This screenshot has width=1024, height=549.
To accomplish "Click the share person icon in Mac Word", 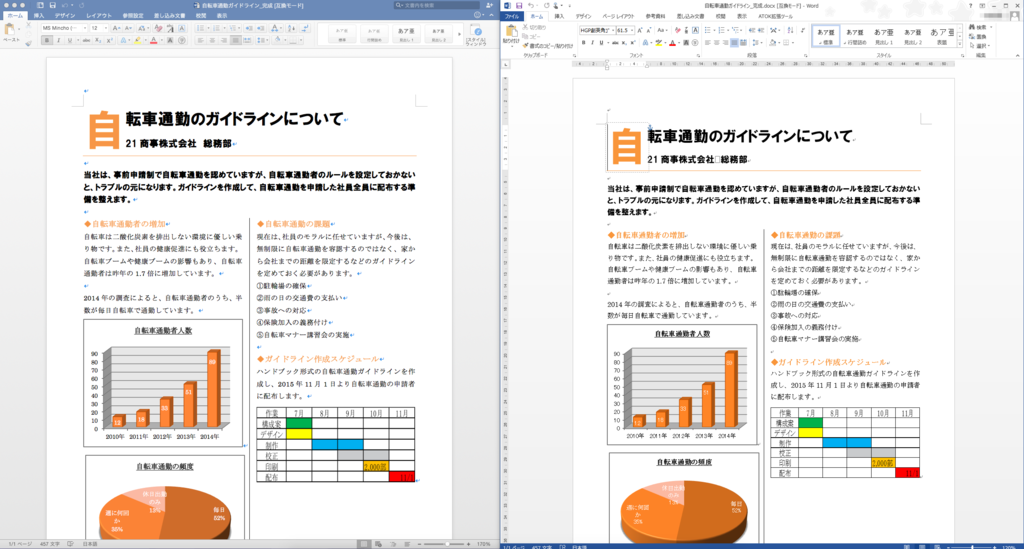I will click(x=489, y=5).
